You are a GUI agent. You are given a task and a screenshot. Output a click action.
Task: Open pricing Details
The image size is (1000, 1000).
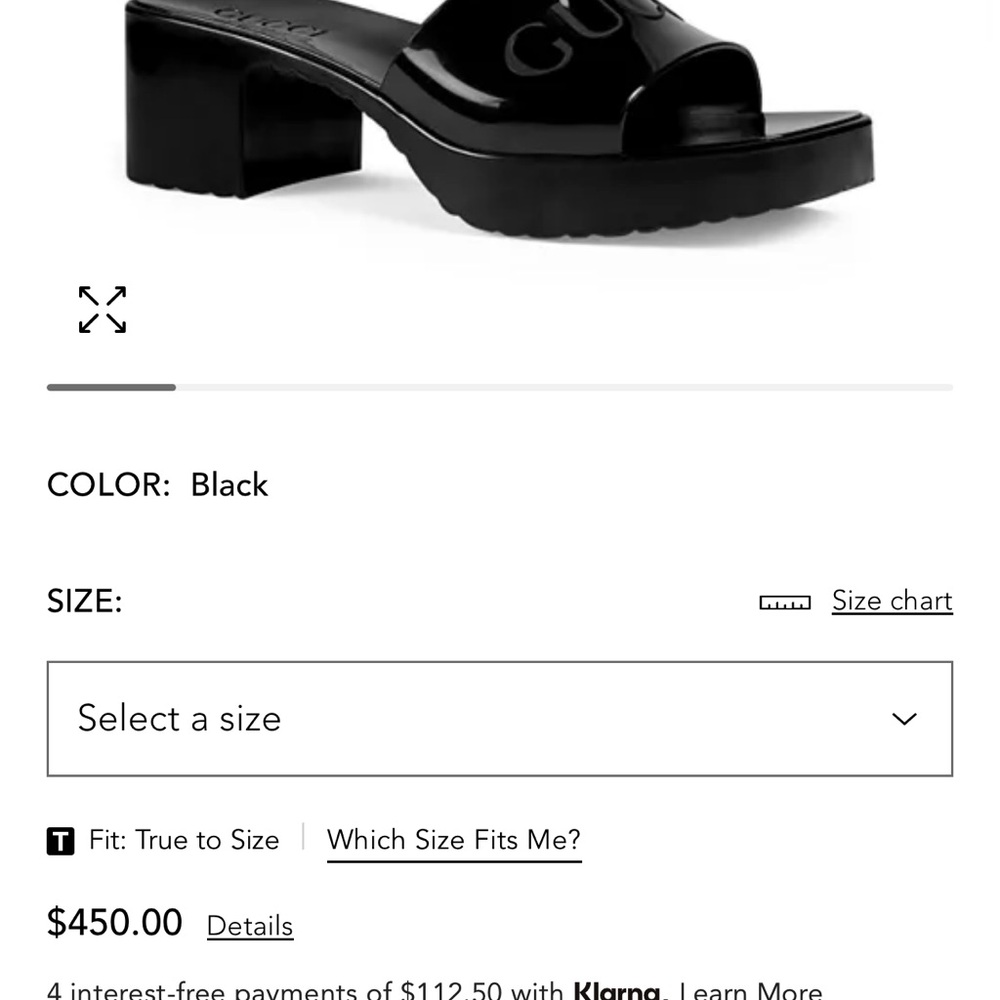tap(249, 926)
